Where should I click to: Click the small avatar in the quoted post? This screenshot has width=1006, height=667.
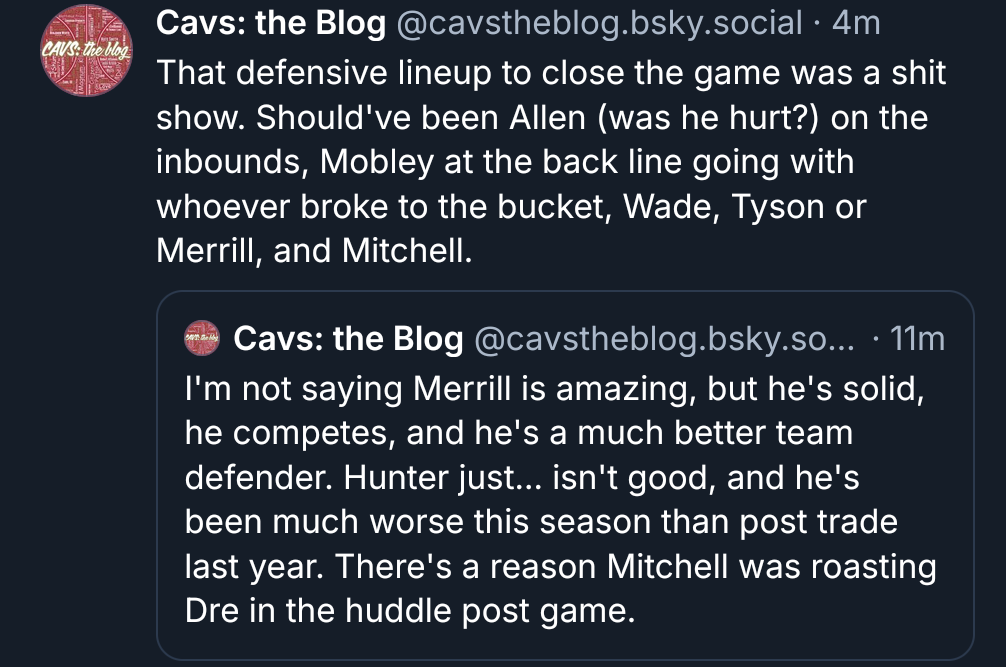(203, 339)
